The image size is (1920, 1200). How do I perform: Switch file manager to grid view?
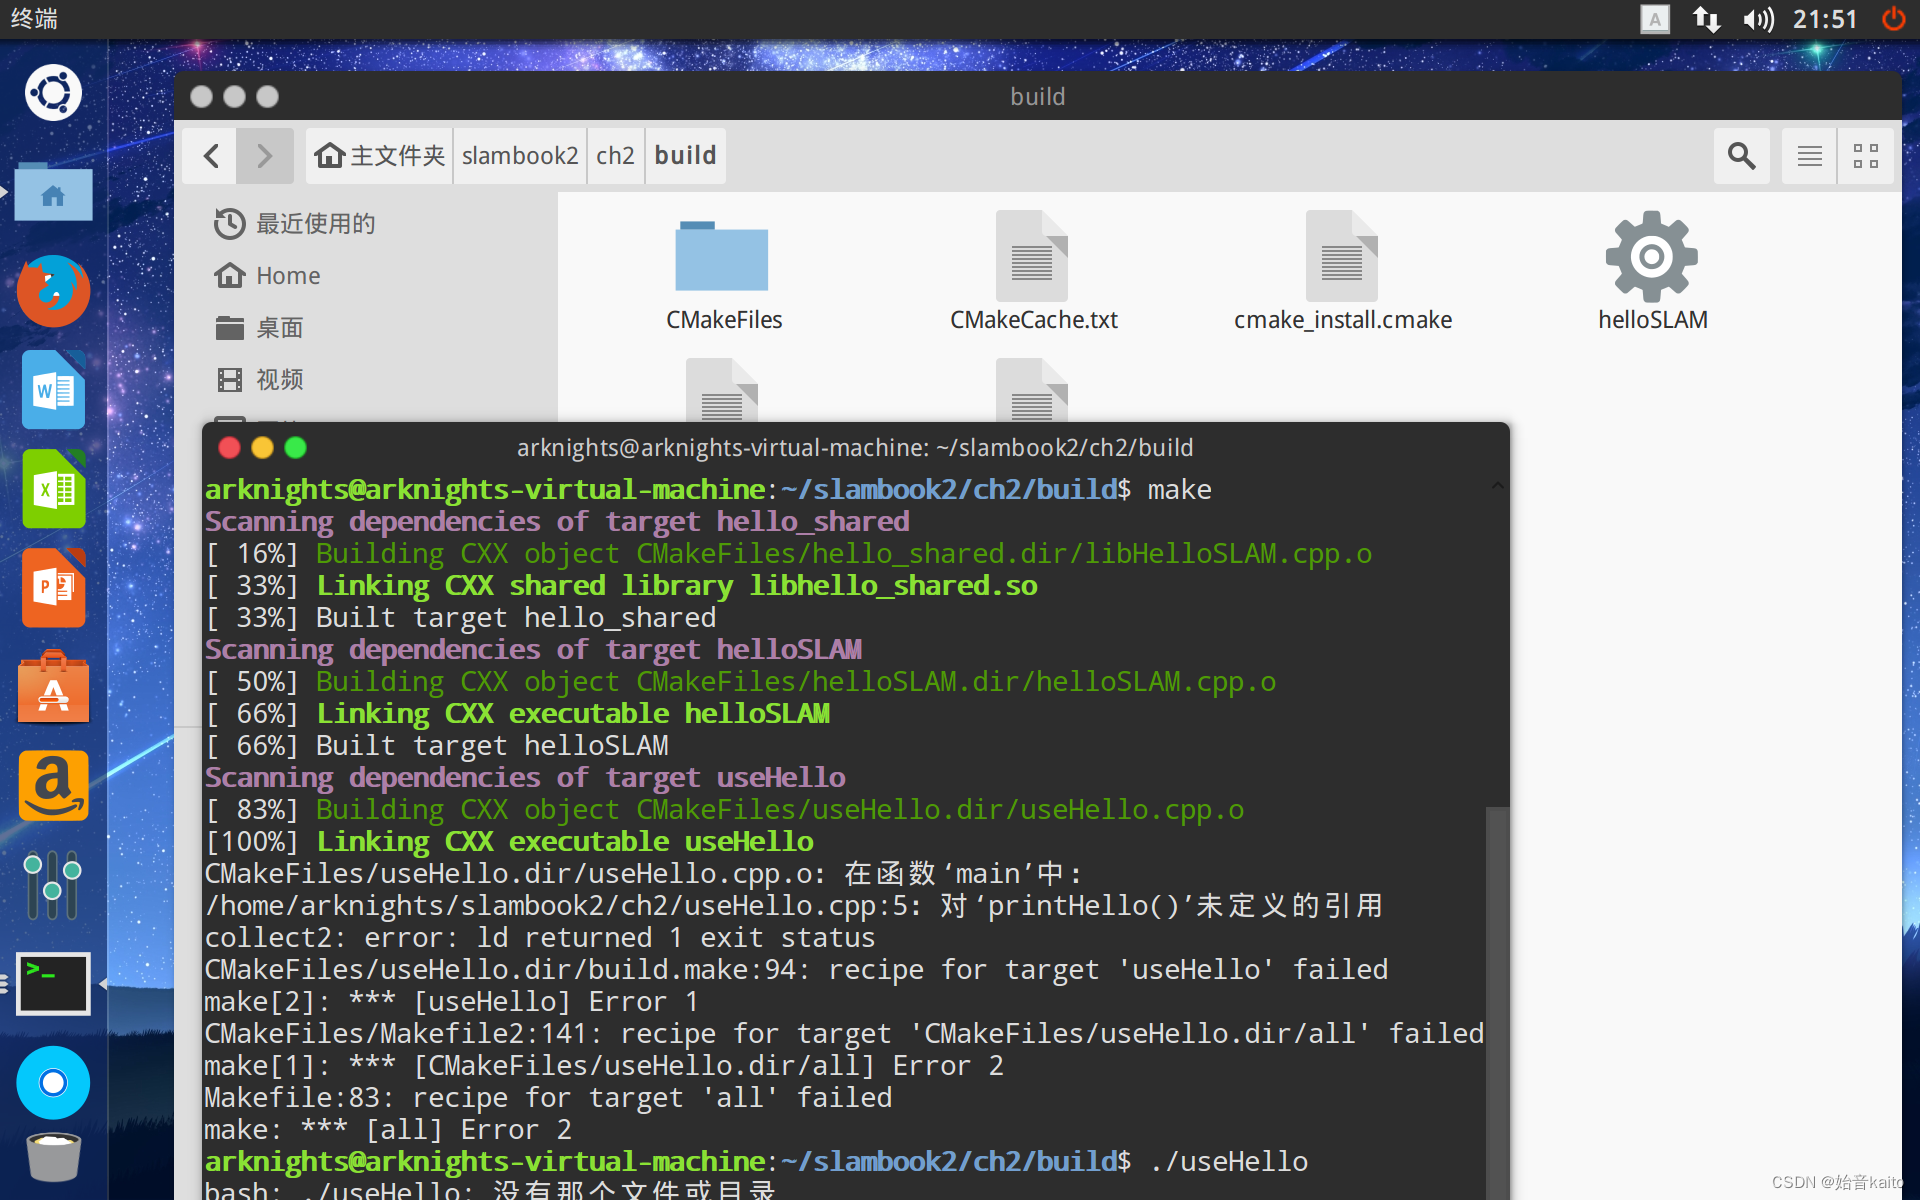point(1866,155)
